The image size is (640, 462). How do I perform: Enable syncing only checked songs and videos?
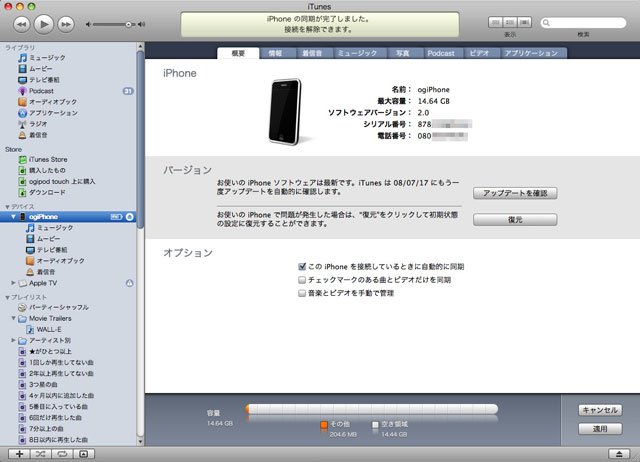point(302,280)
